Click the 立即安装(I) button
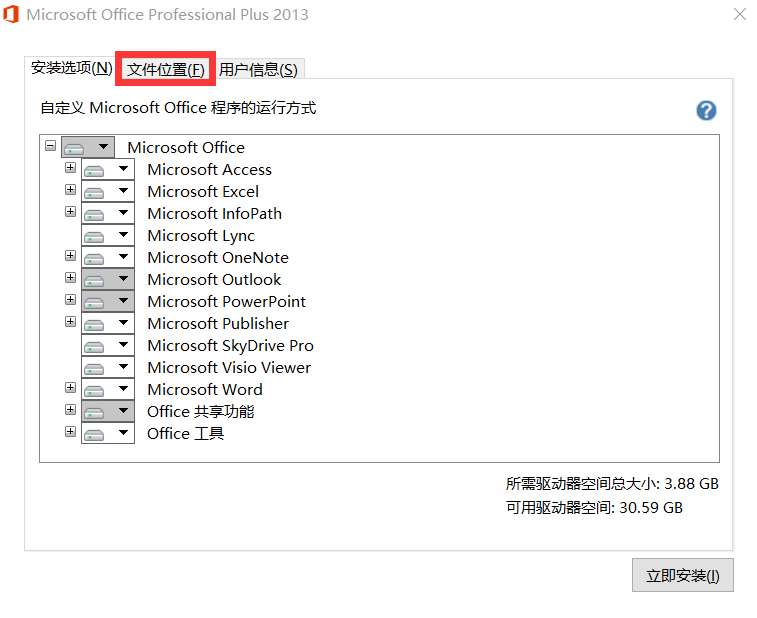This screenshot has width=757, height=618. pyautogui.click(x=683, y=575)
